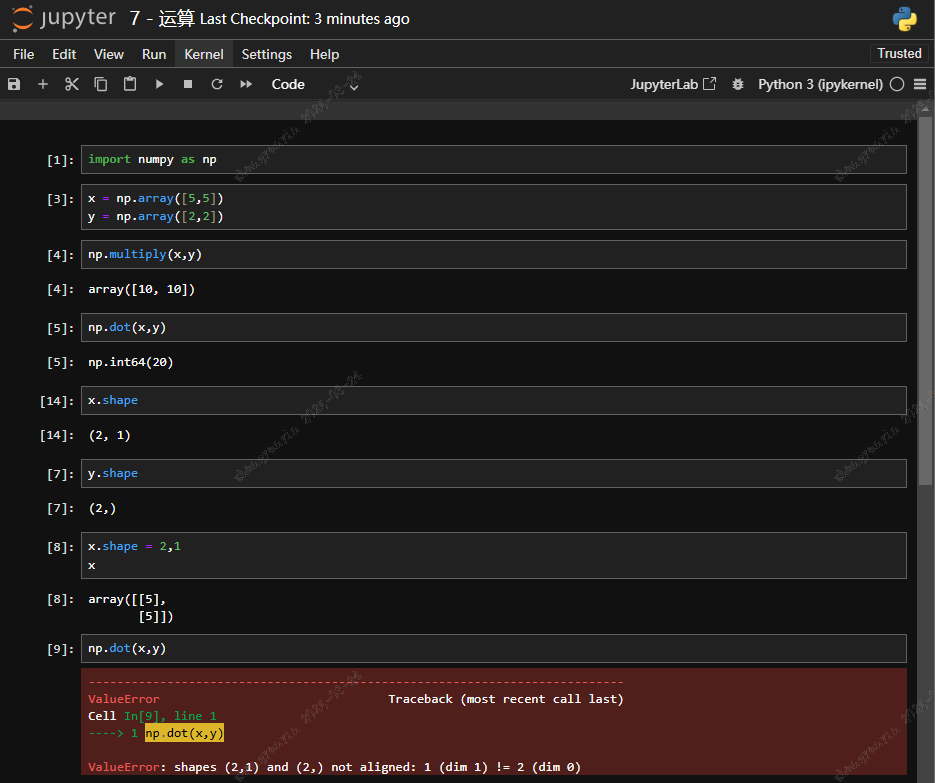
Task: Run the selected cell with the play icon
Action: coord(159,84)
